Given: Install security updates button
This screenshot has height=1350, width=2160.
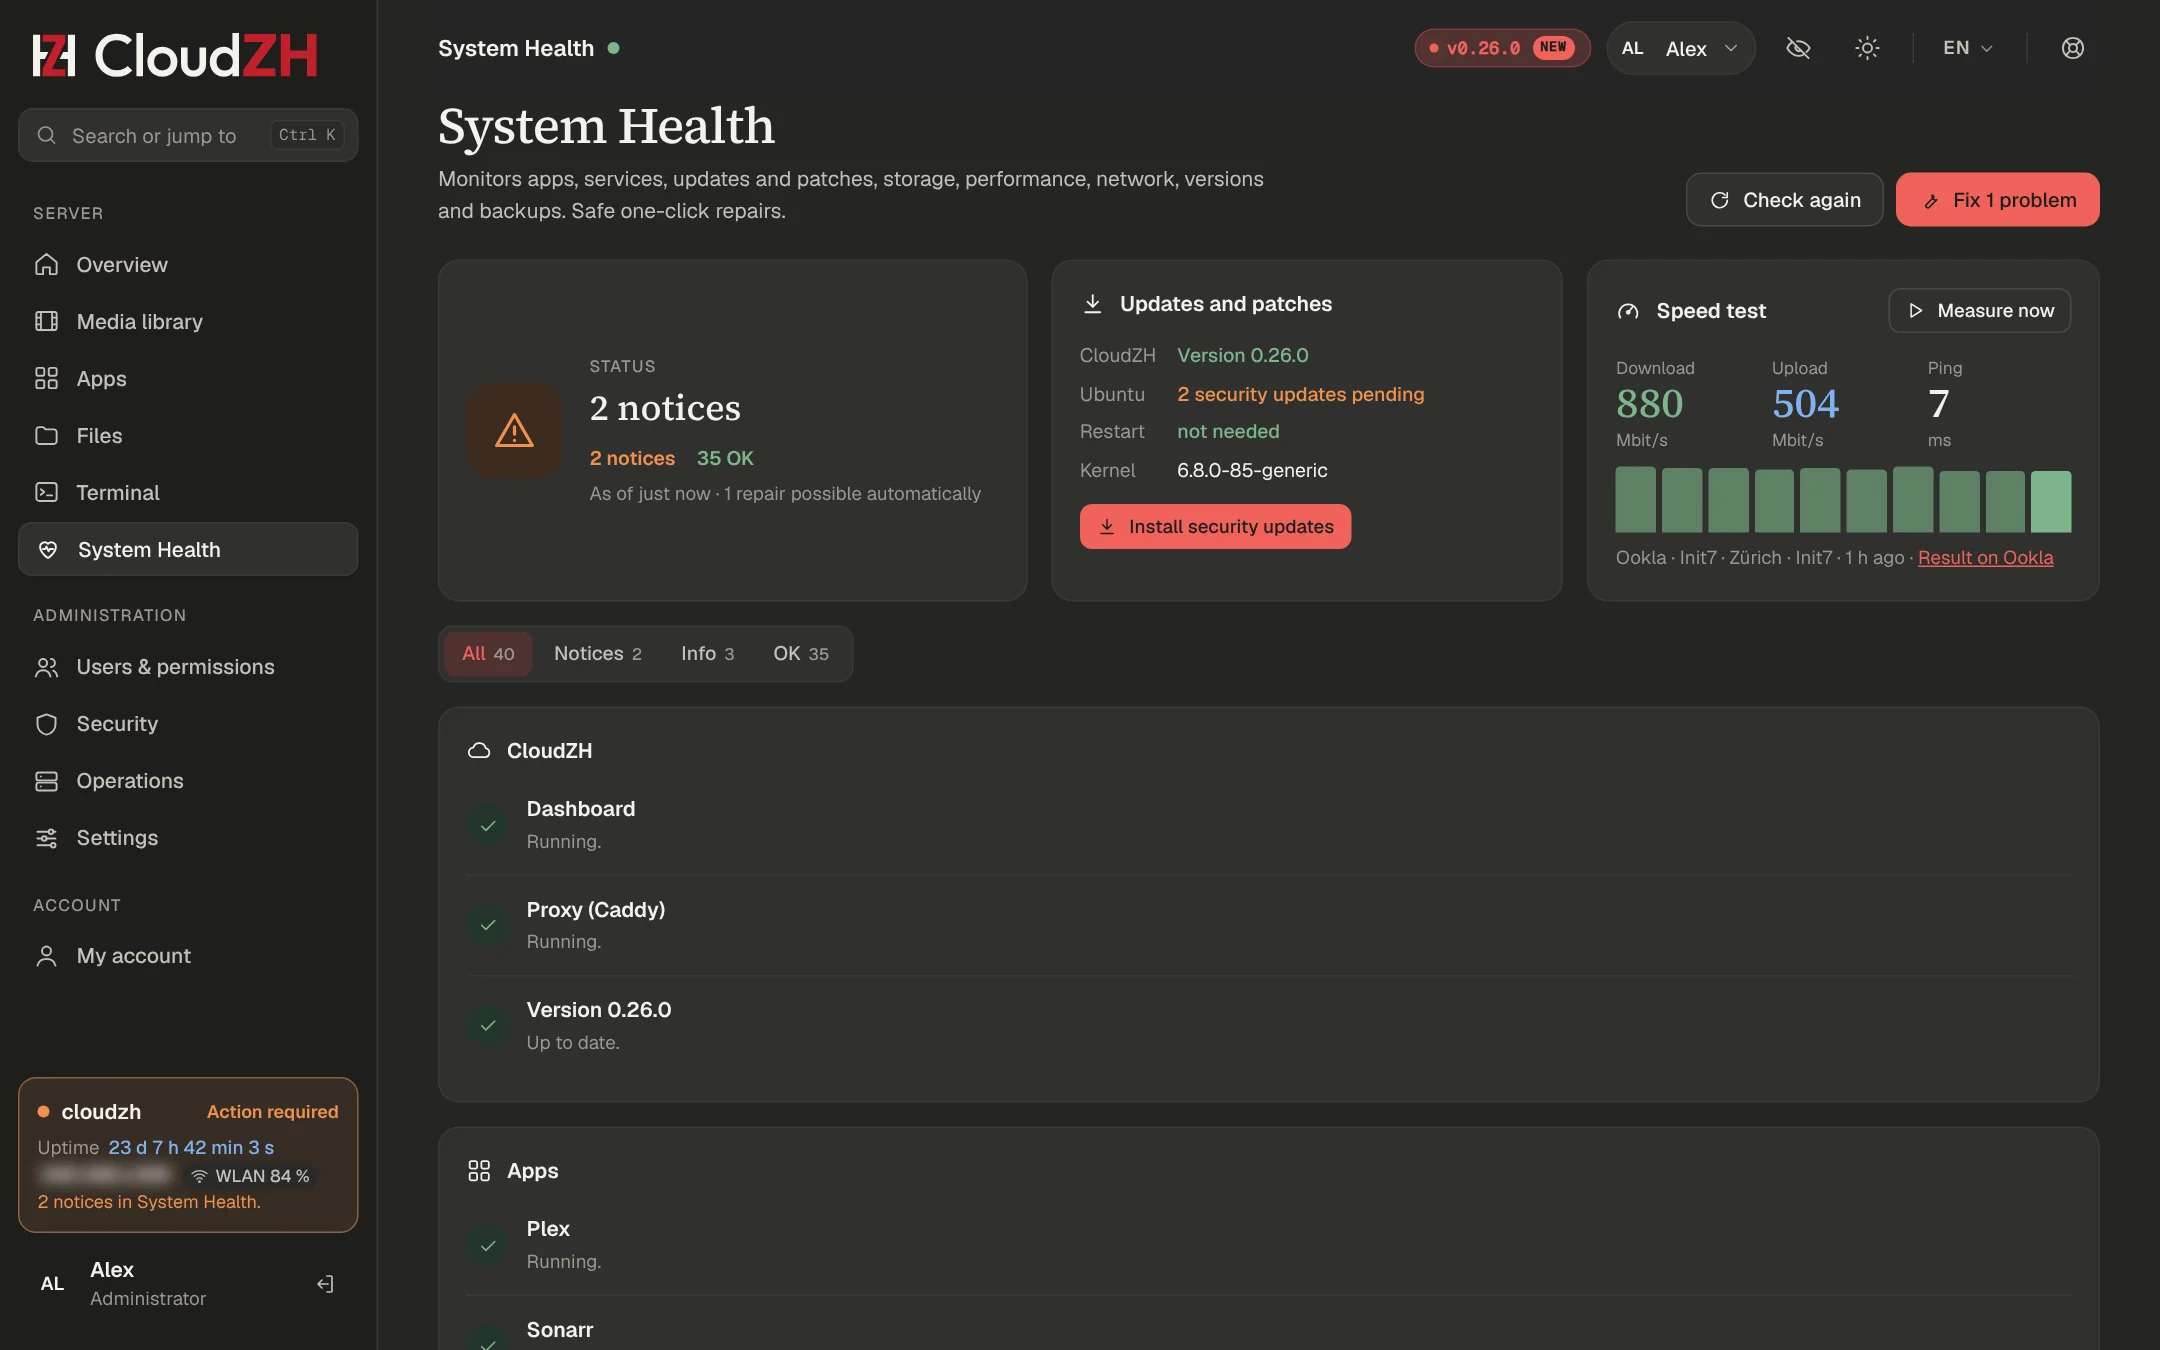Looking at the screenshot, I should [x=1215, y=526].
